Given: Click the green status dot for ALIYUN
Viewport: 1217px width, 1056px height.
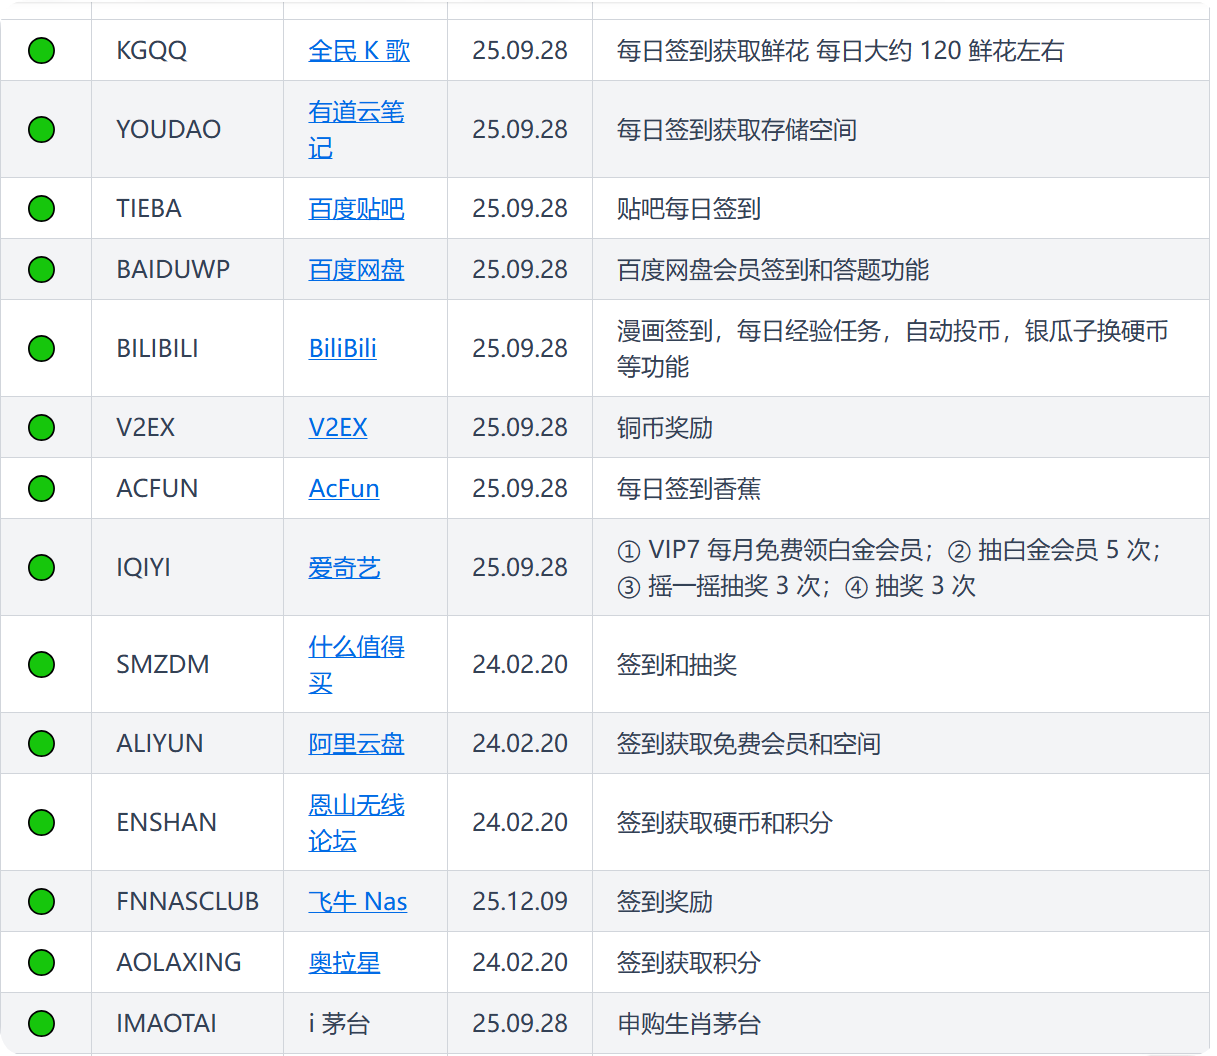Looking at the screenshot, I should [41, 743].
